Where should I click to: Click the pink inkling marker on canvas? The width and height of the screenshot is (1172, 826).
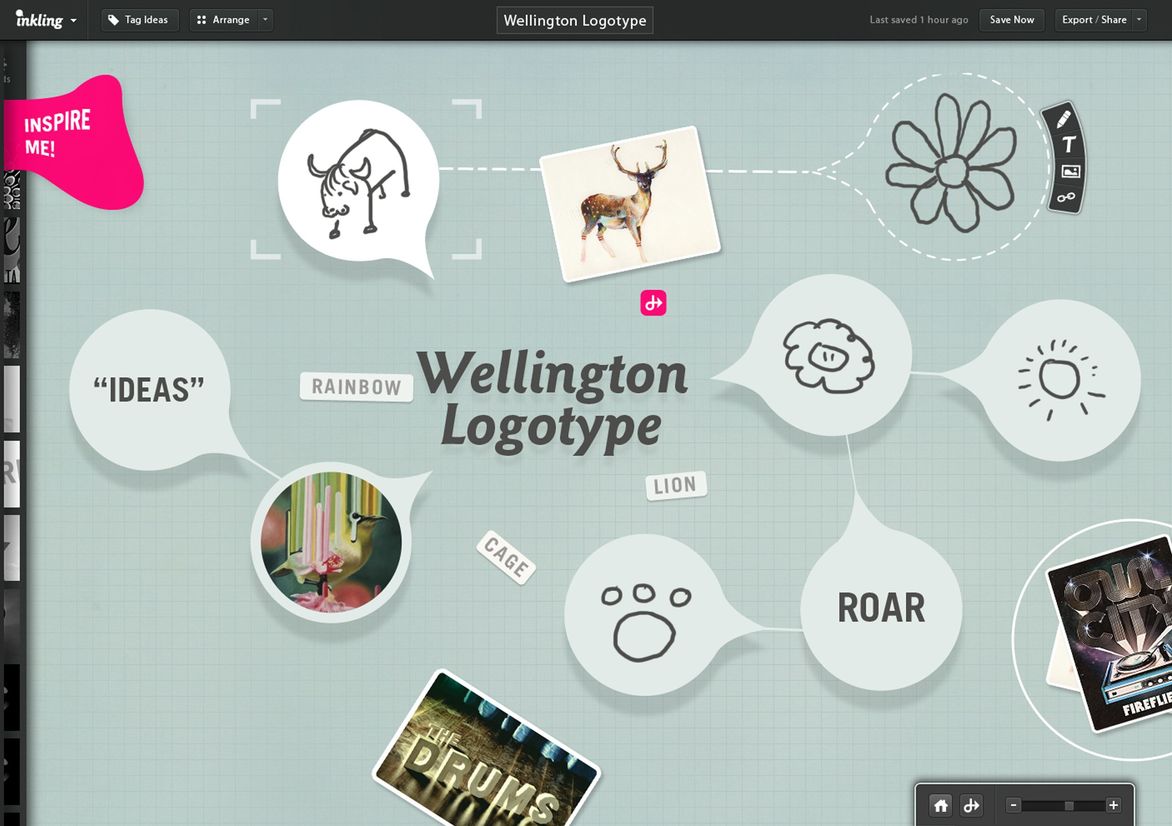tap(653, 303)
